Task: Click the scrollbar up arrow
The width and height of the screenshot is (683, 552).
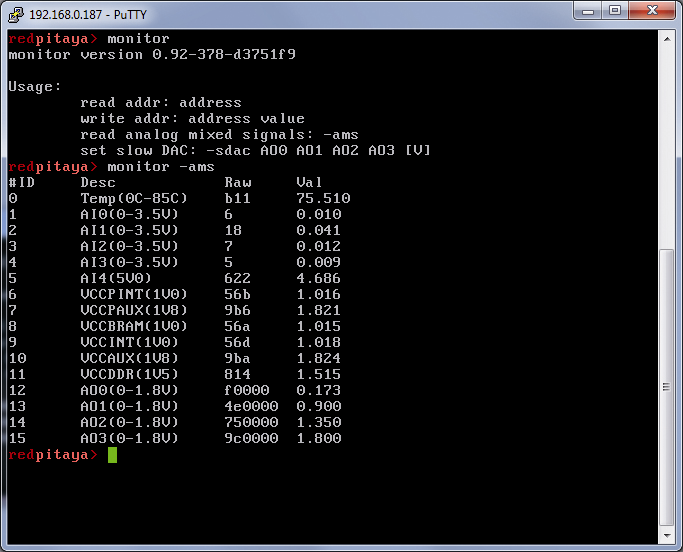Action: click(667, 39)
